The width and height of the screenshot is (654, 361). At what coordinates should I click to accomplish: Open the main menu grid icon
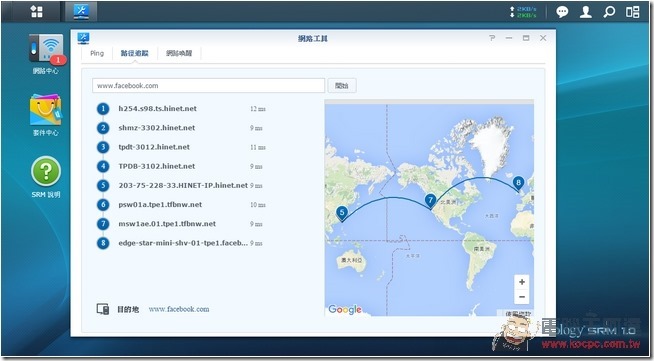pyautogui.click(x=37, y=12)
